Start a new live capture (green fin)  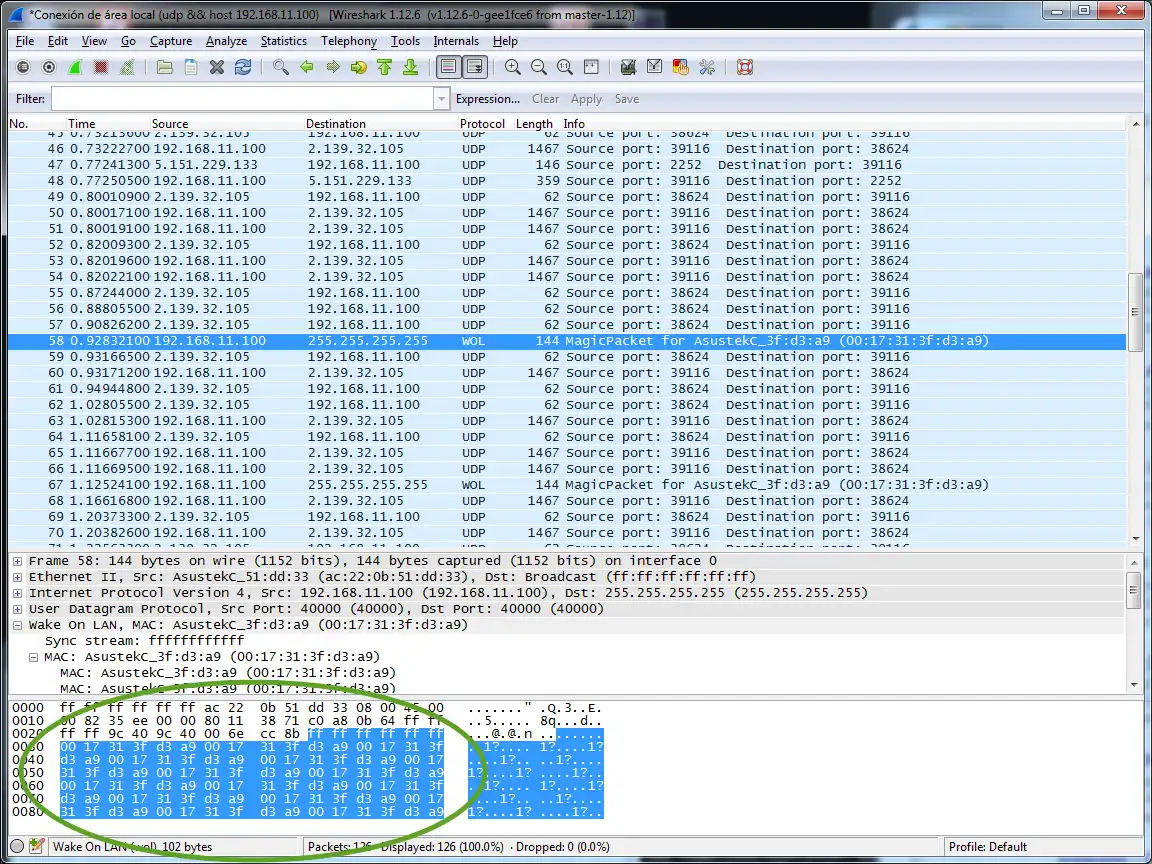[75, 68]
